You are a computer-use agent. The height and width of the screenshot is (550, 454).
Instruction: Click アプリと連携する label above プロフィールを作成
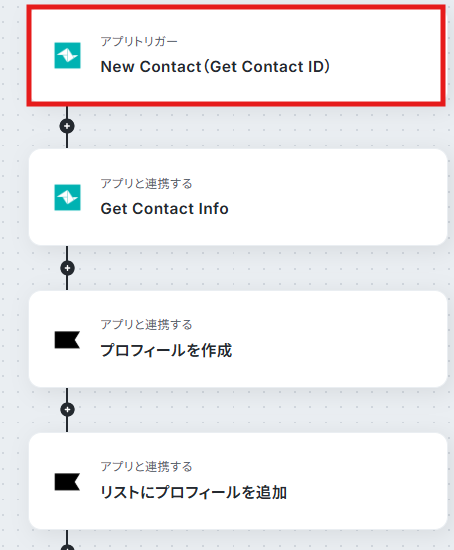[x=146, y=324]
